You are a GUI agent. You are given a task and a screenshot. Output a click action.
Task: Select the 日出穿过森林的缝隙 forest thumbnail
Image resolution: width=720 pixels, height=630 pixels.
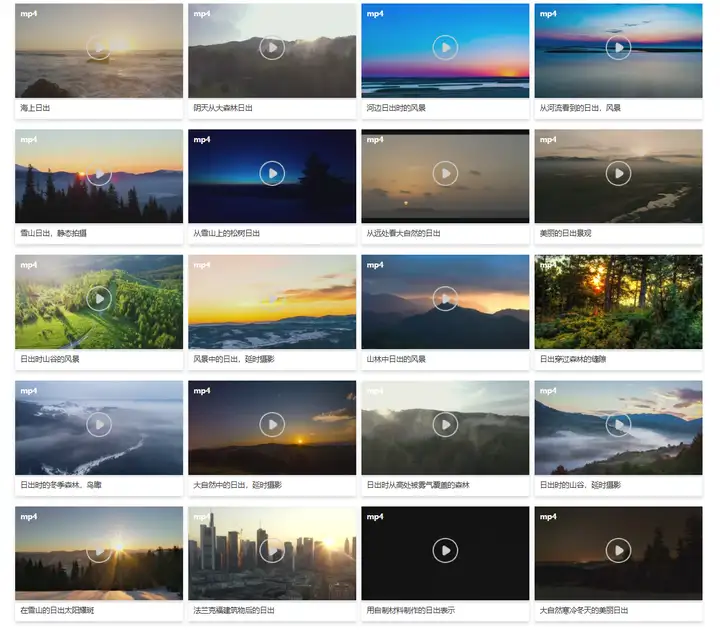(x=618, y=302)
